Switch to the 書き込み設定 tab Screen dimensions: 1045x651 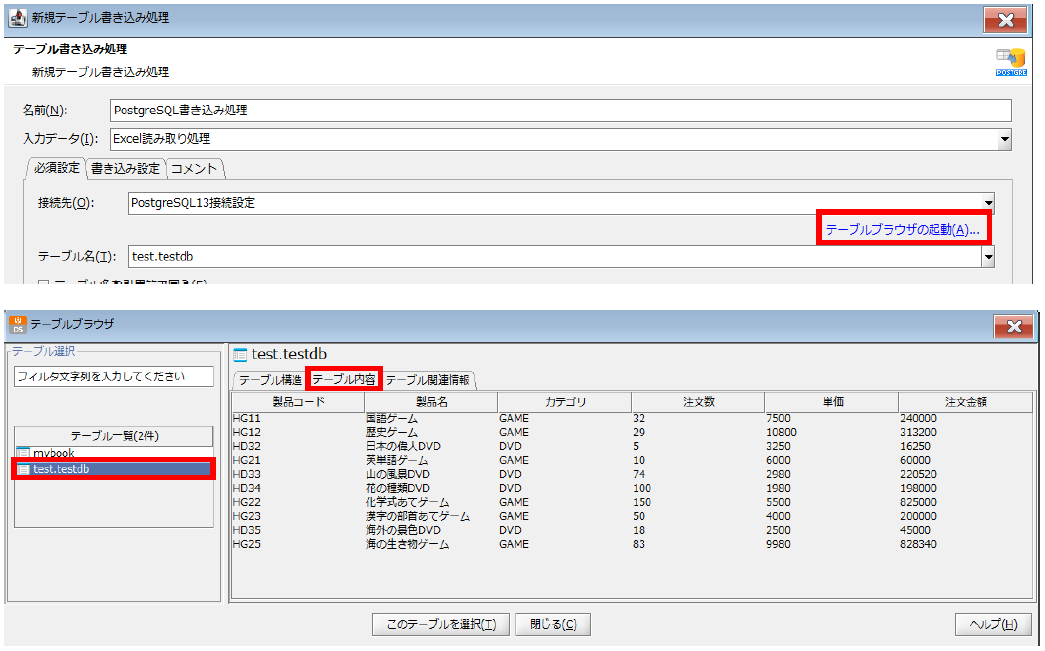125,168
